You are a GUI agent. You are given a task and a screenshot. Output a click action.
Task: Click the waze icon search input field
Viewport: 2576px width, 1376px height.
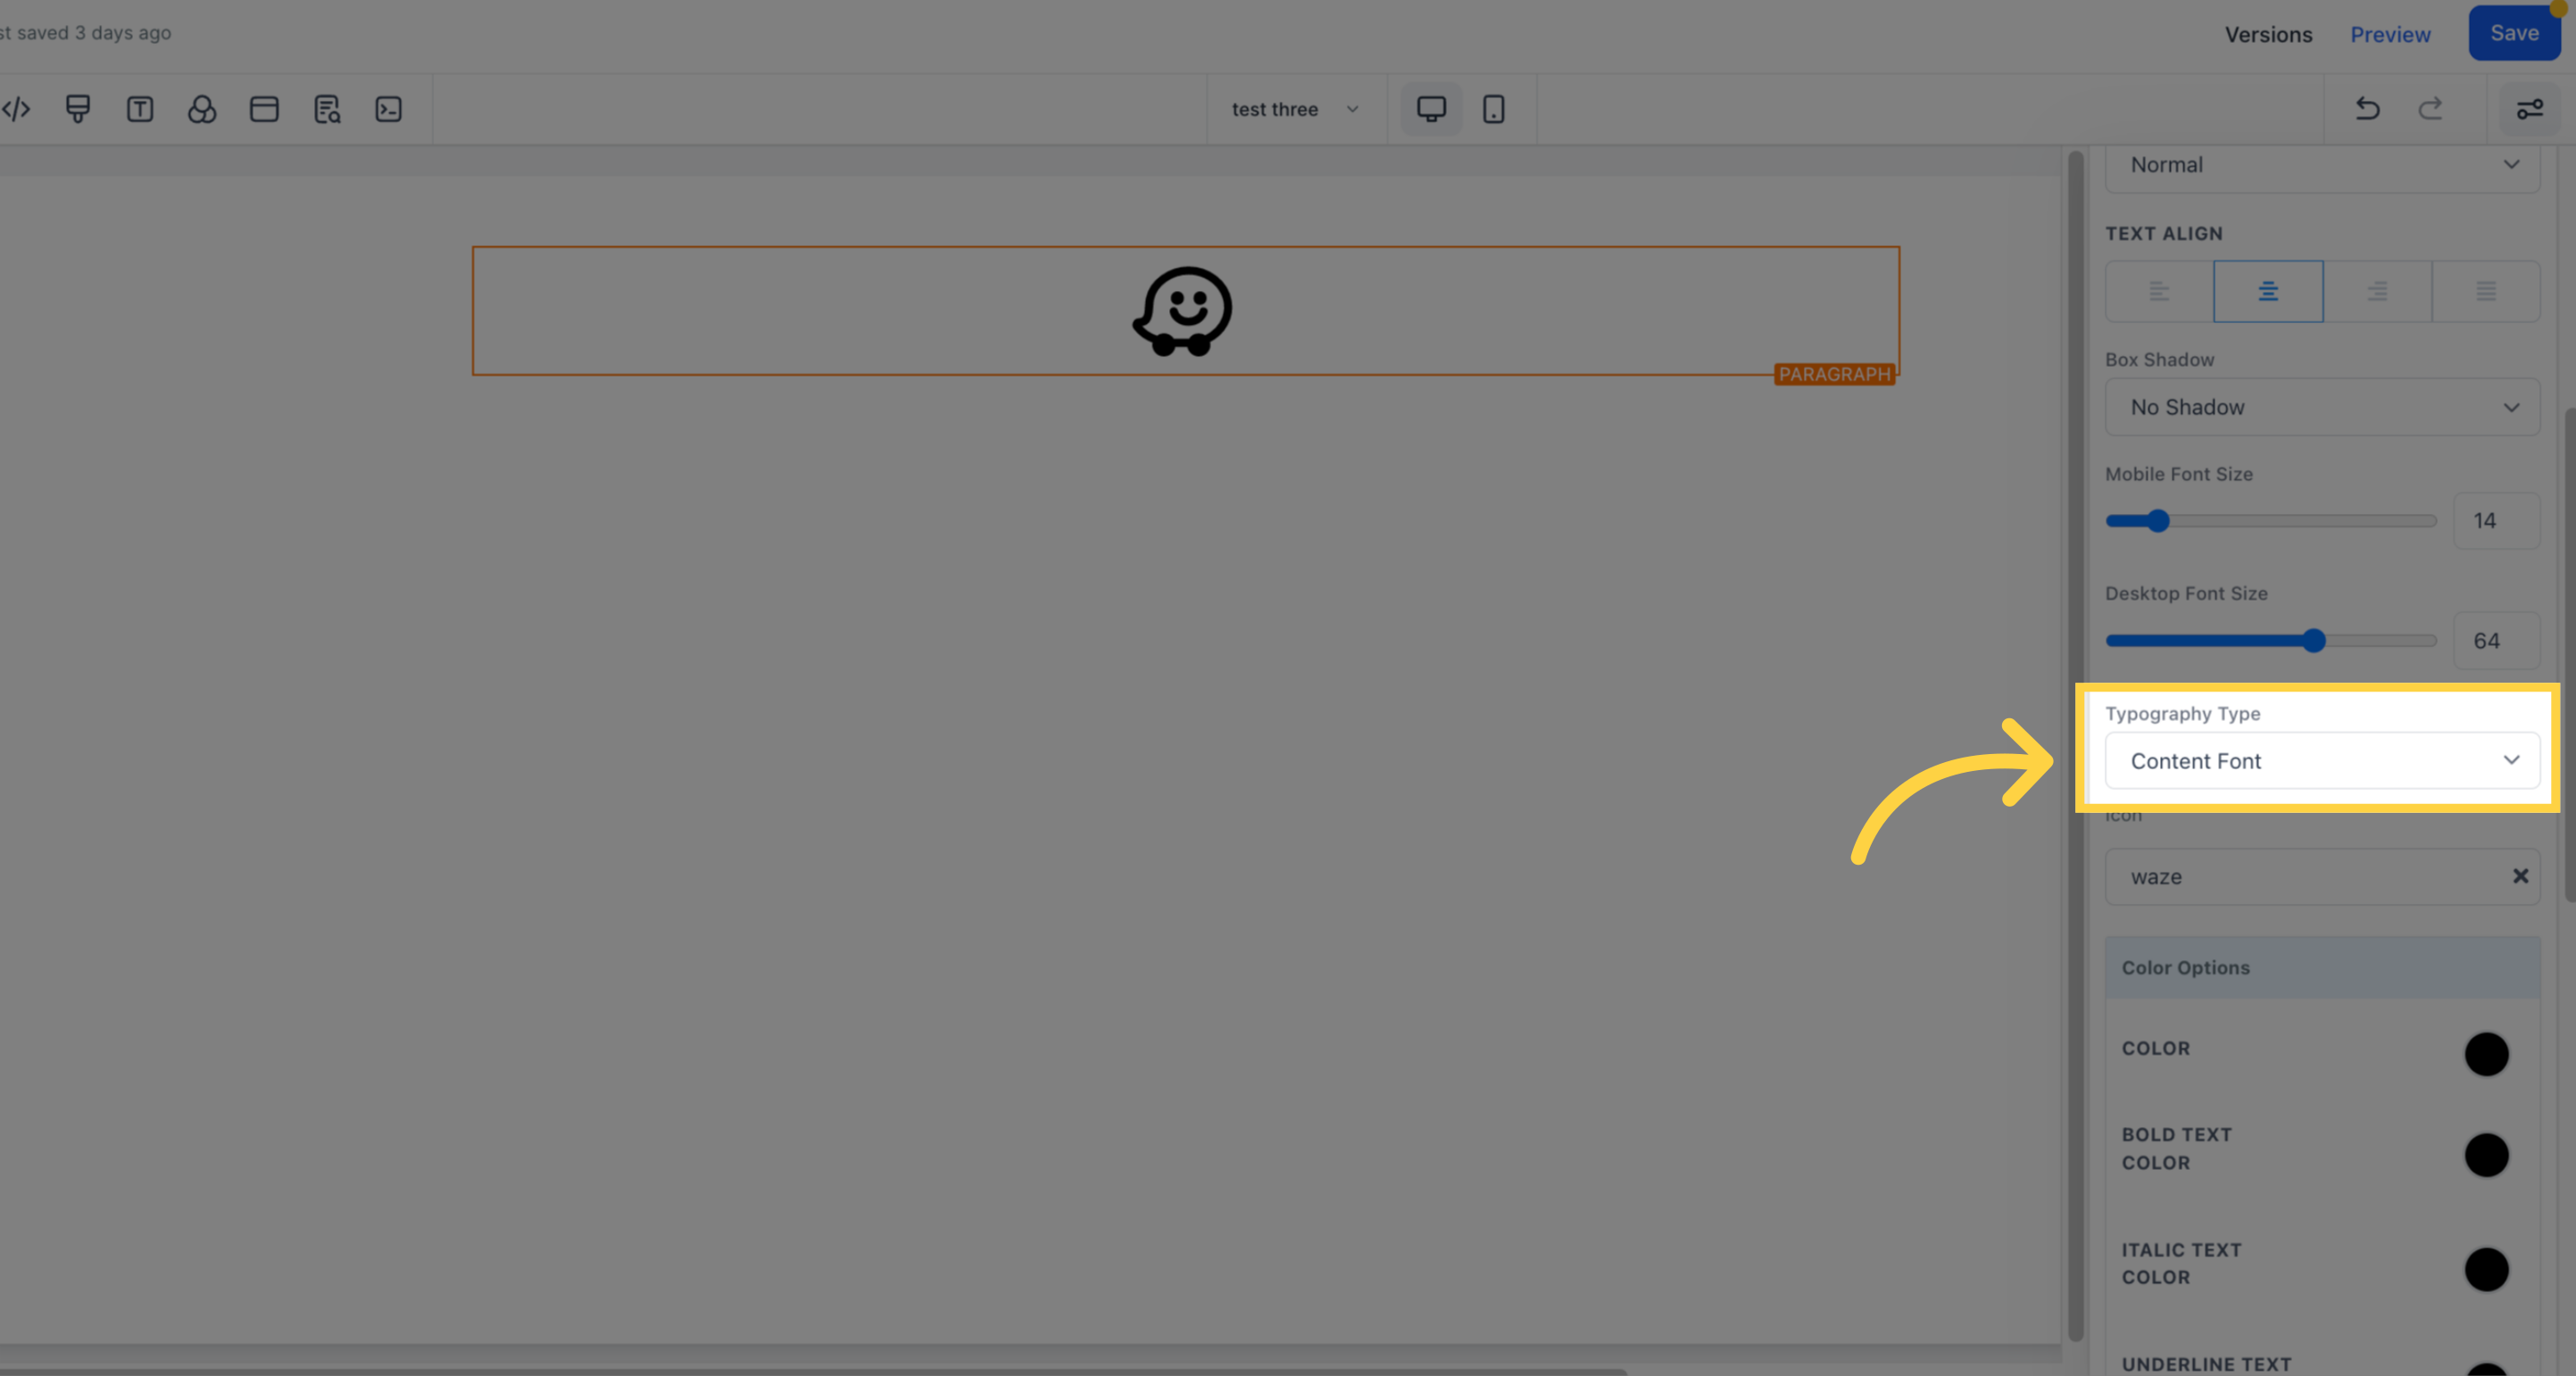(2300, 875)
